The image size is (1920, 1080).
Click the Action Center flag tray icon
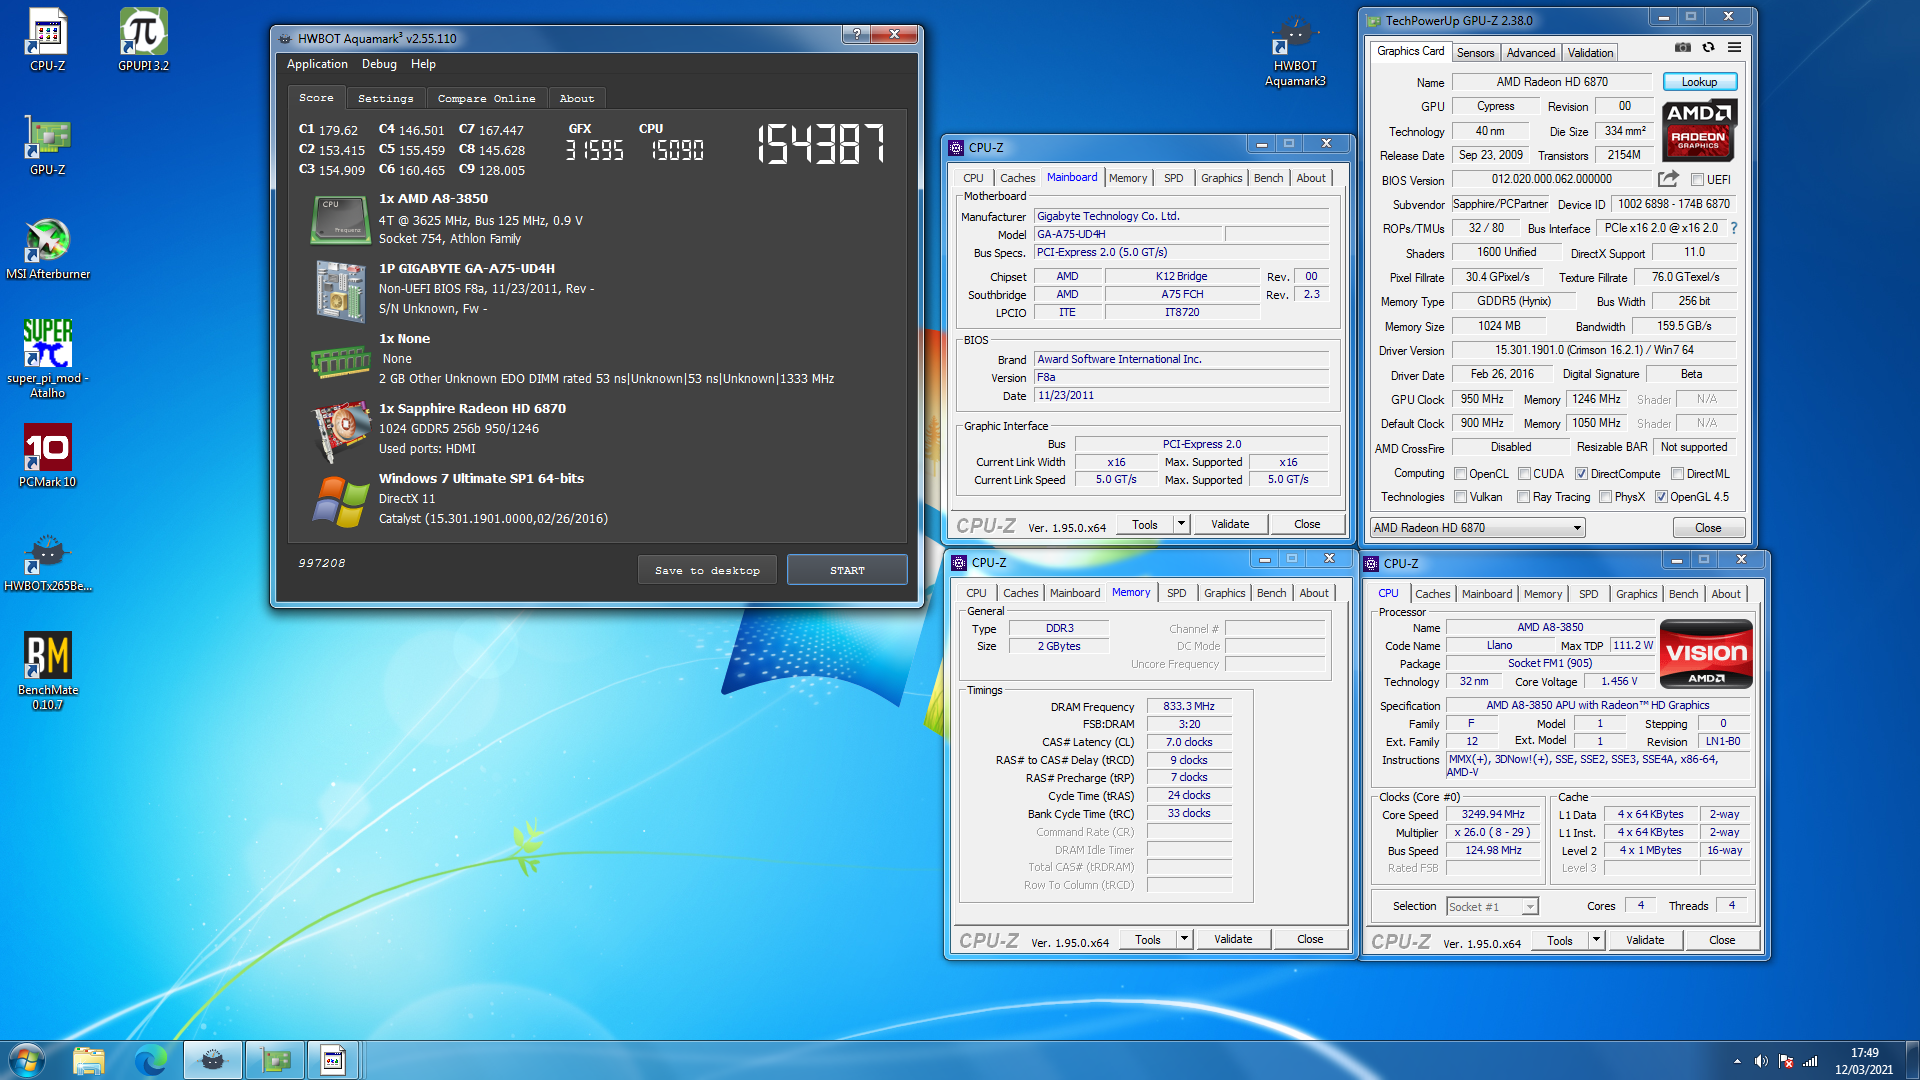pos(1785,1061)
